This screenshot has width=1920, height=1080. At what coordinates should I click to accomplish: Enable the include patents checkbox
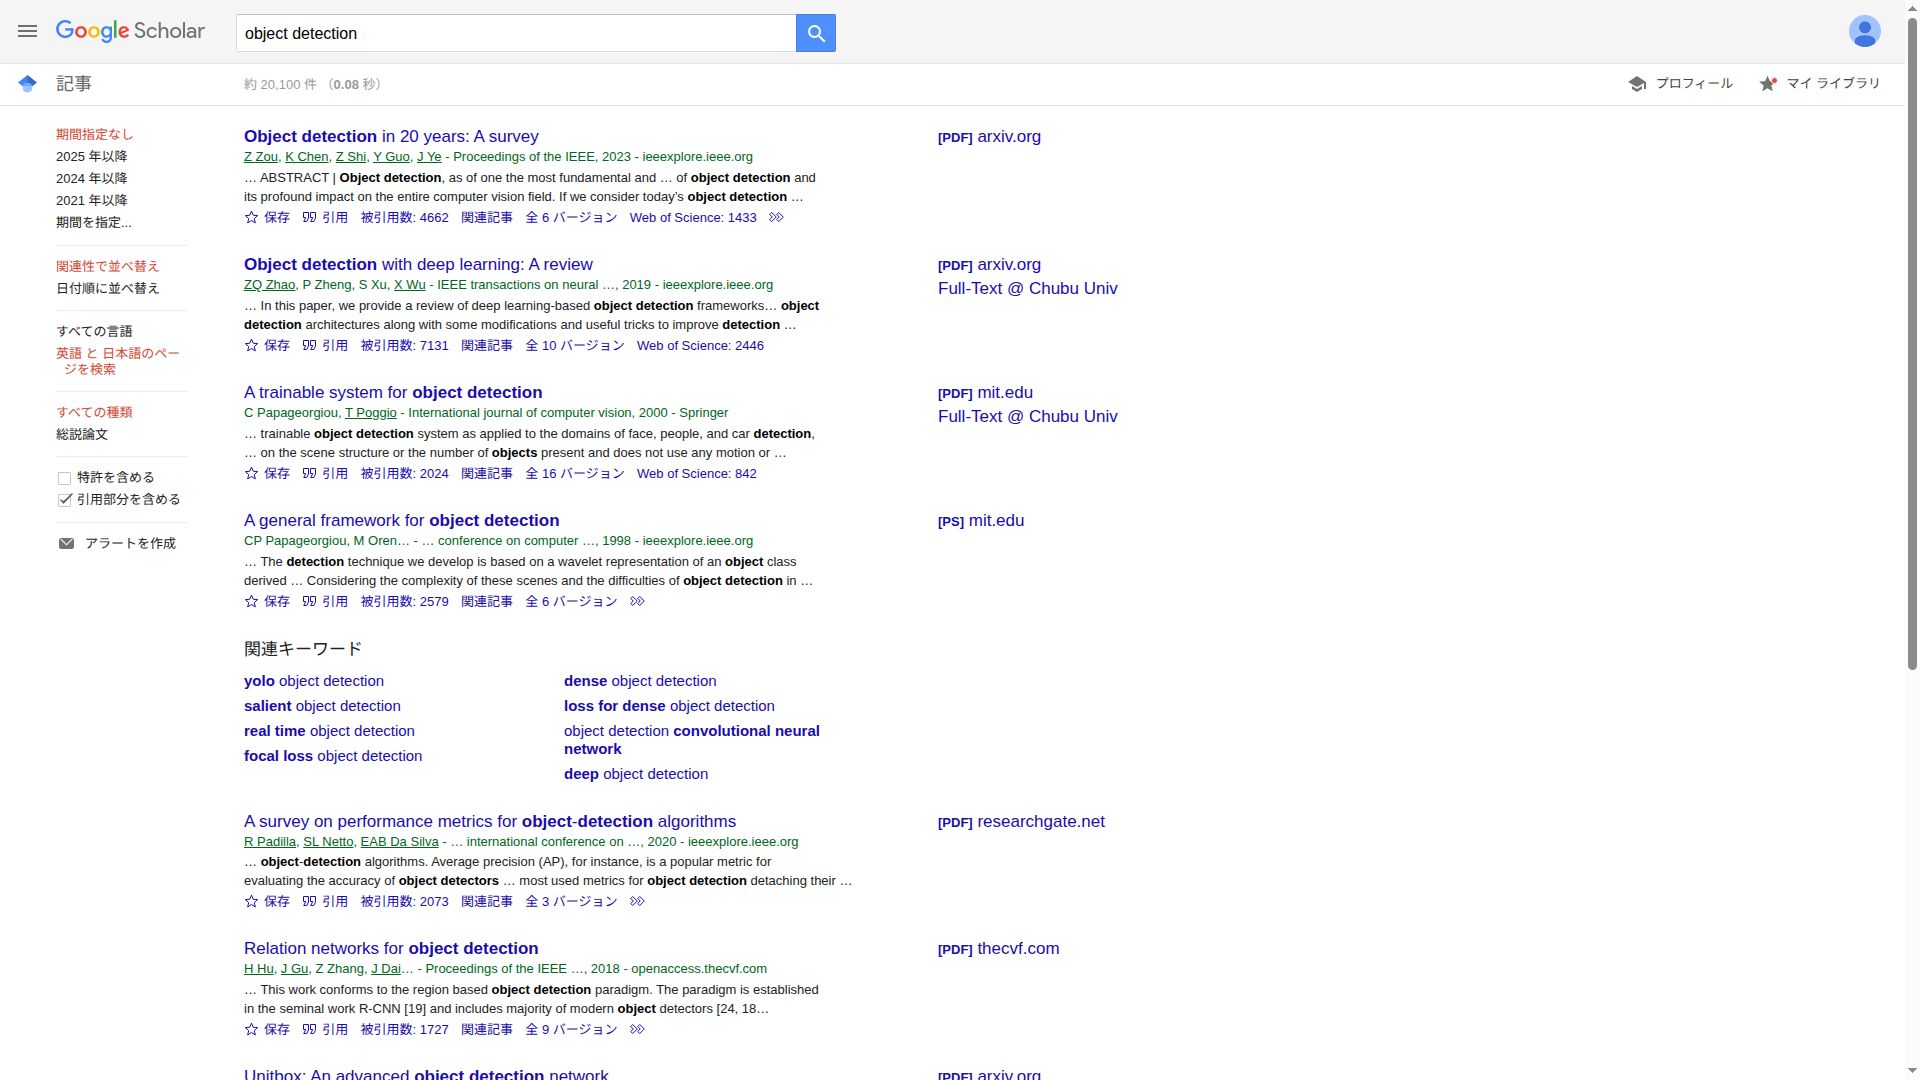click(x=65, y=478)
